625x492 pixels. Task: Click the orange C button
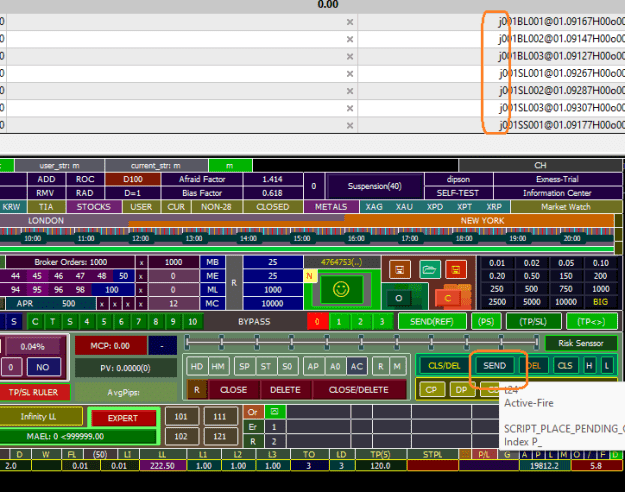[x=447, y=298]
